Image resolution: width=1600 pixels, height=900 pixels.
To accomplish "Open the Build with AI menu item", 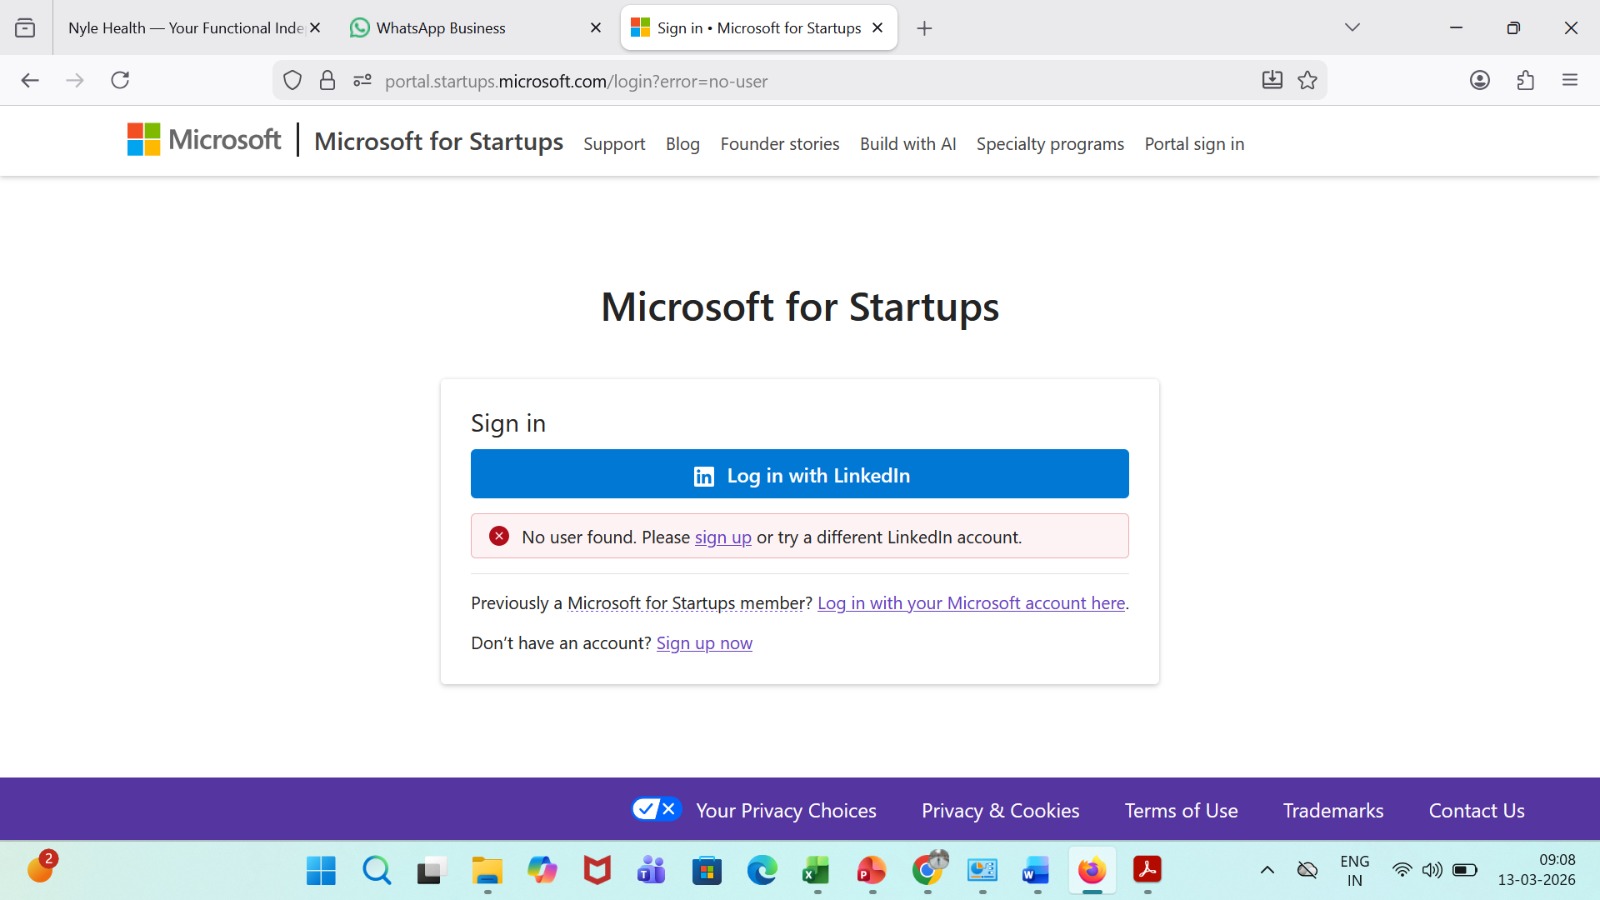I will 908,144.
